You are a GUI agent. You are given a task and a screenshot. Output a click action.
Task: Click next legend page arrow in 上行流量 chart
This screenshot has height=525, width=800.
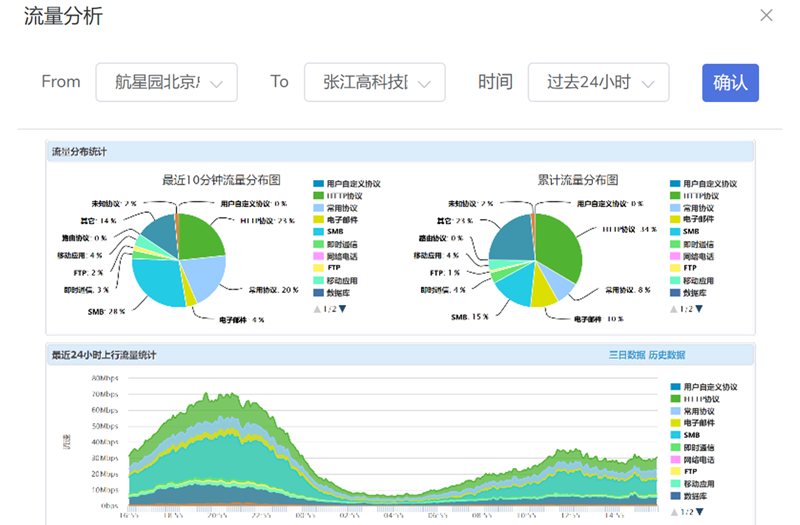(699, 511)
